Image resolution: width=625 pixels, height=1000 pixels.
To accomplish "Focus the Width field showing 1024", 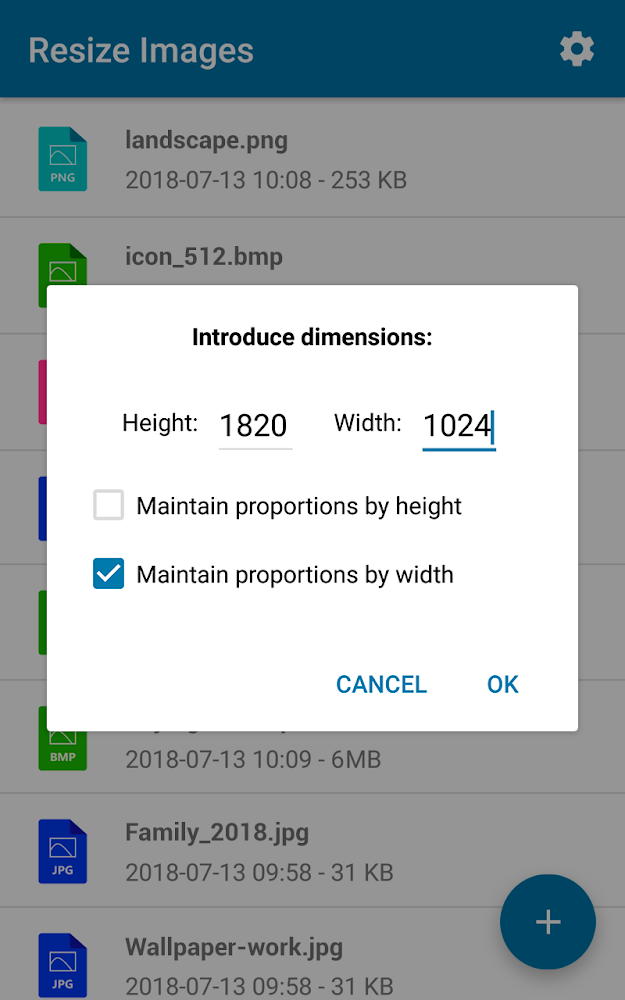I will tap(458, 424).
